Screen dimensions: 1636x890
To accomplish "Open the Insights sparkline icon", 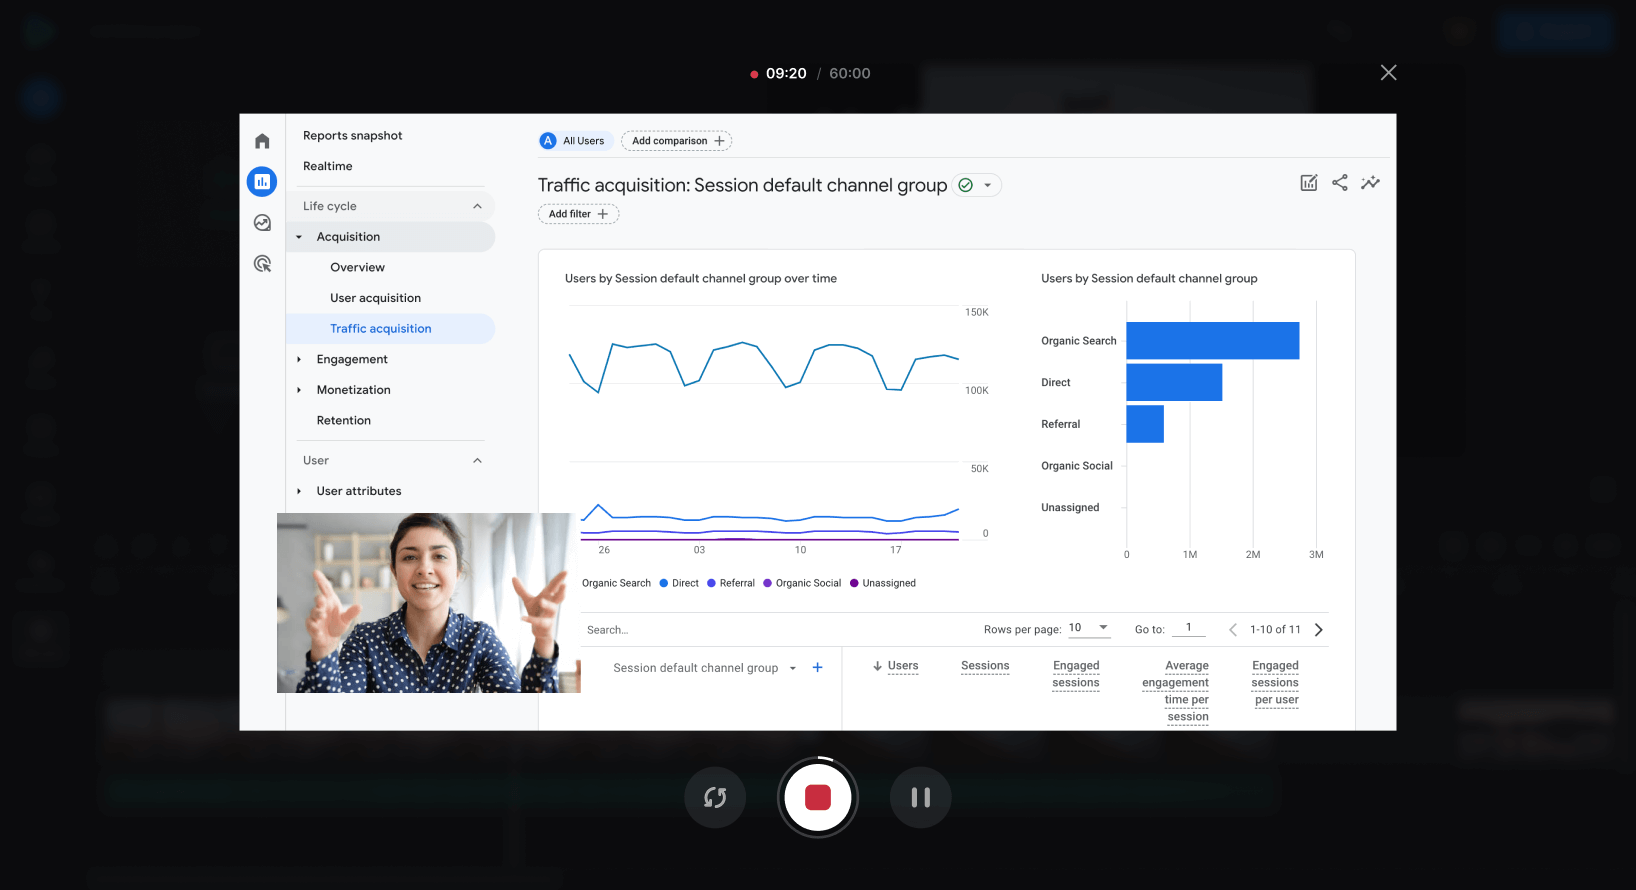I will (x=1370, y=183).
